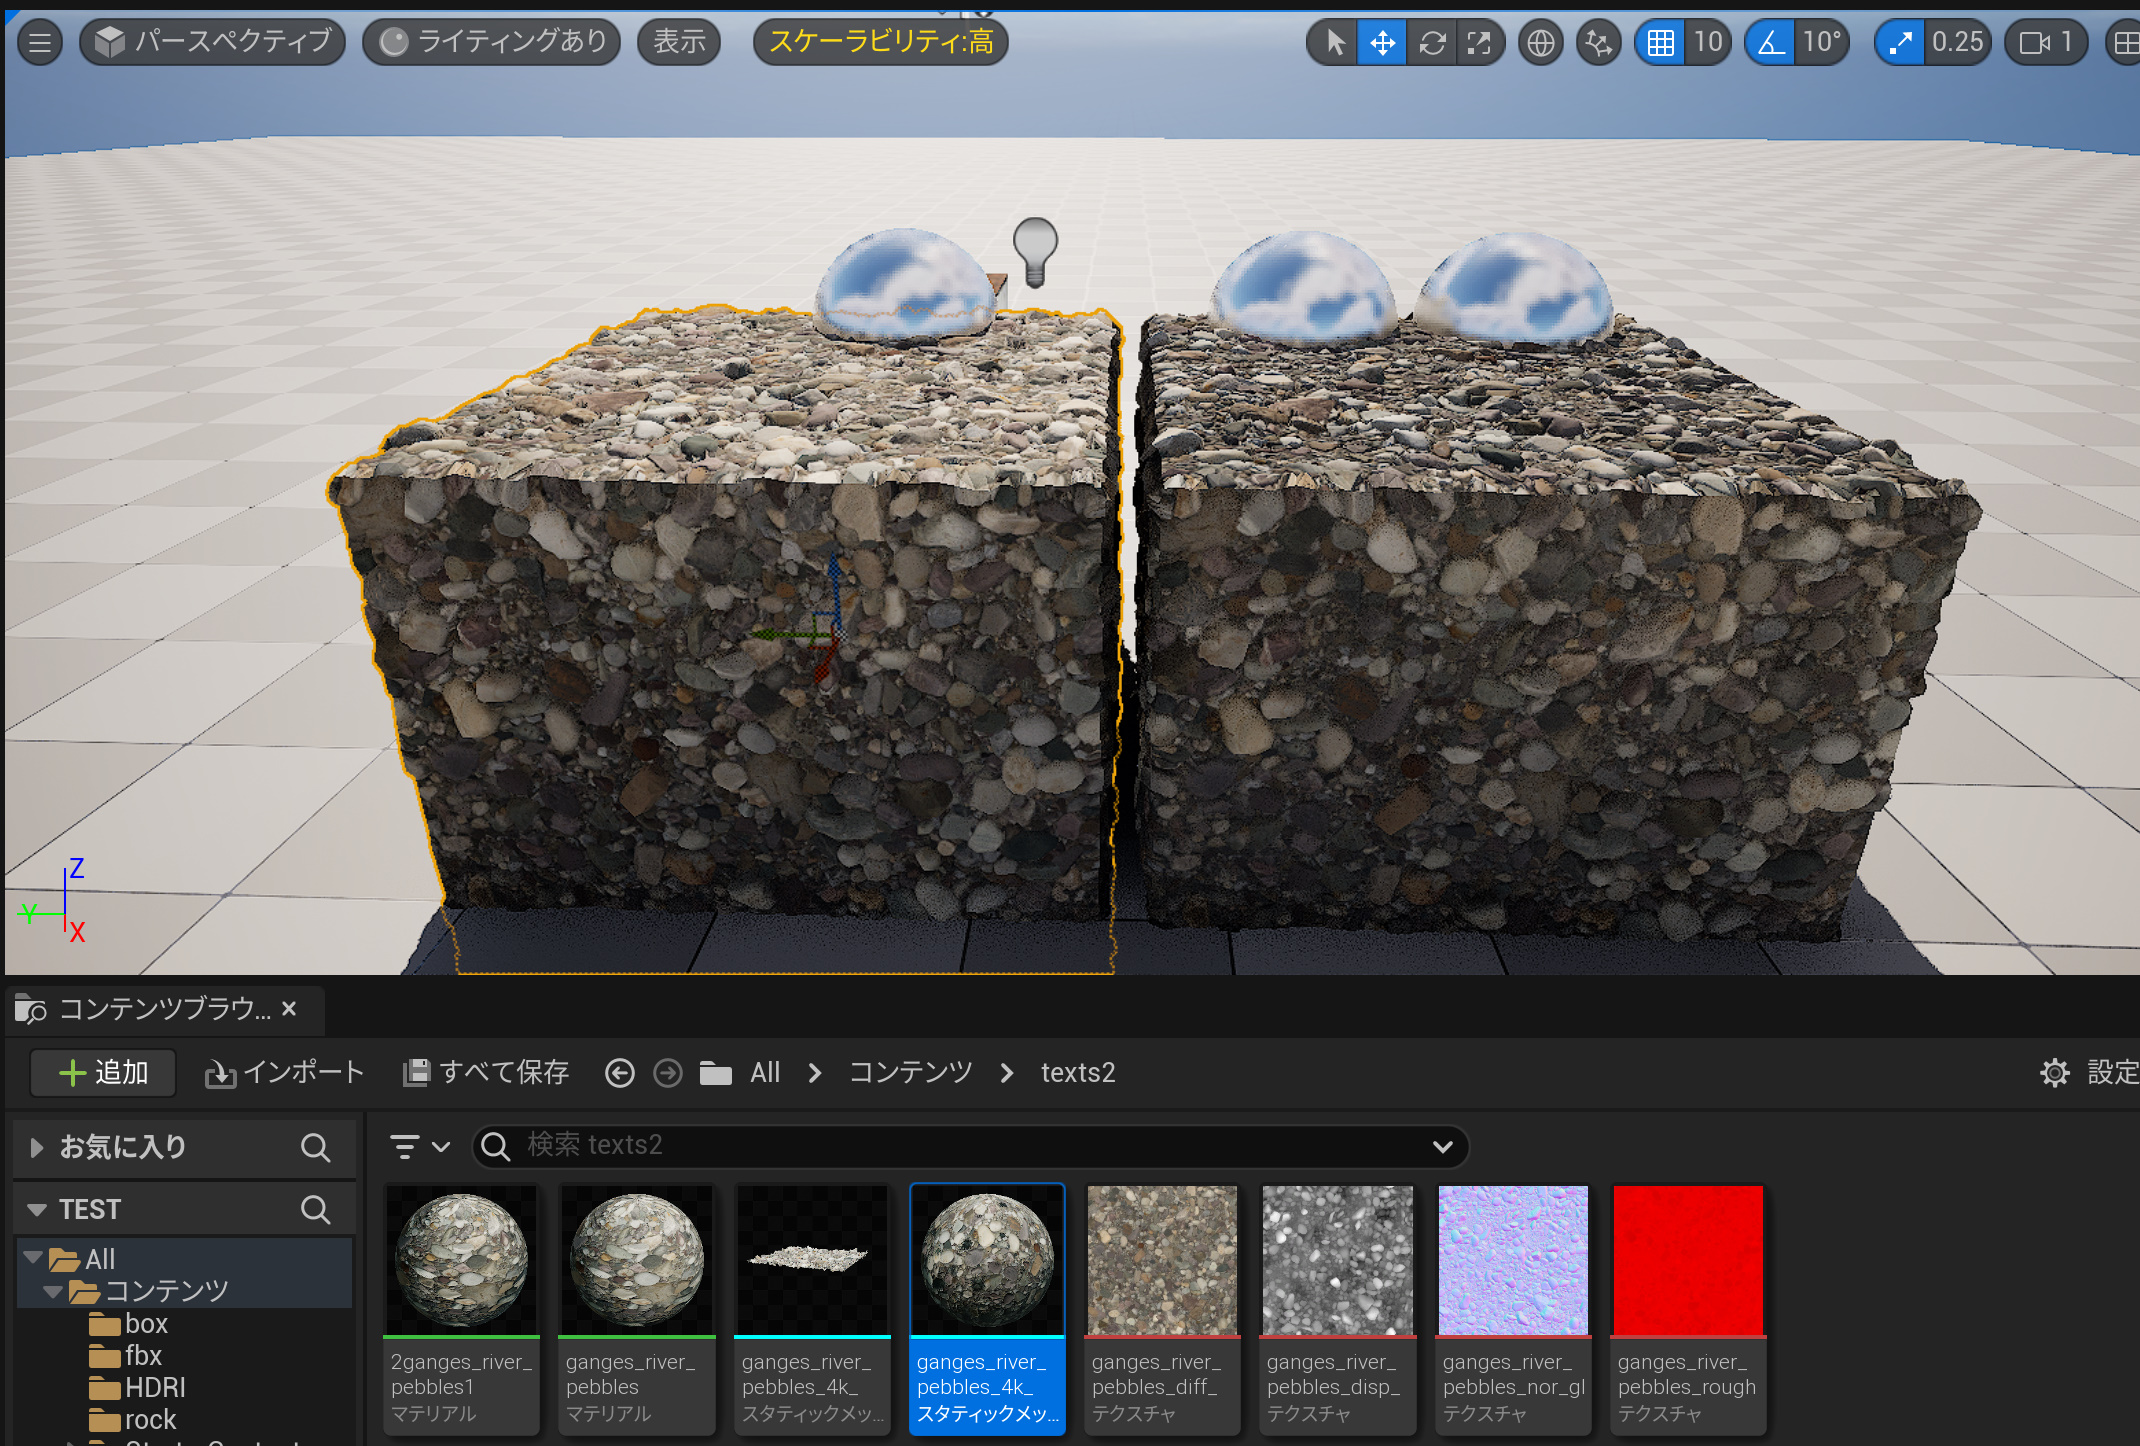Click the インポート import button
The height and width of the screenshot is (1446, 2140).
[285, 1073]
